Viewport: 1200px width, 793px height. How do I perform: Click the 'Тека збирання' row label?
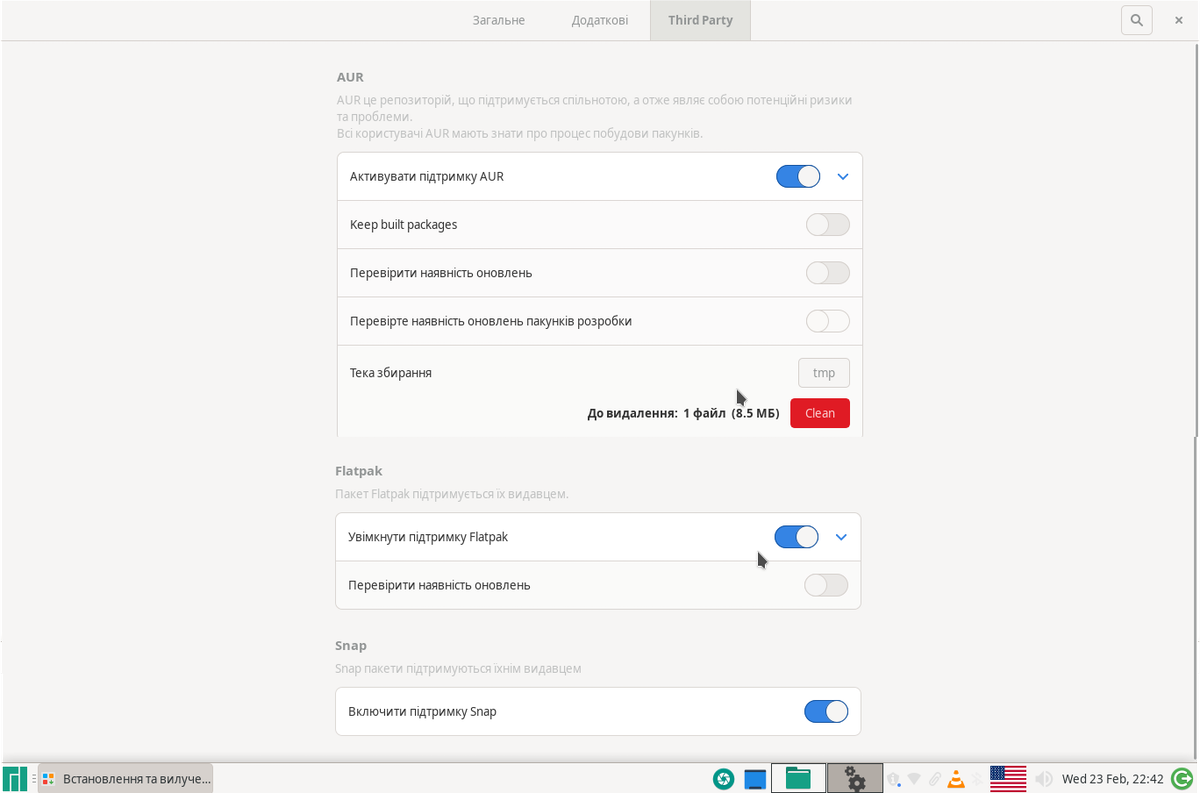click(391, 373)
